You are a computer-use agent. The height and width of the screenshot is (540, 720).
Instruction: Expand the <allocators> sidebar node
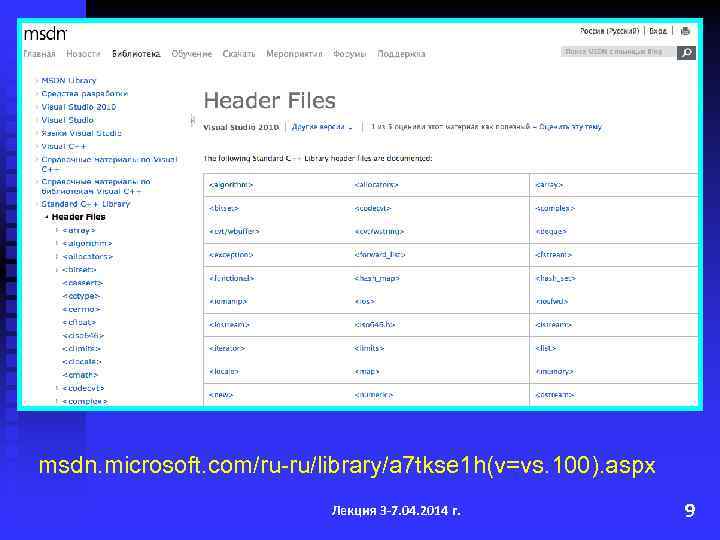57,257
